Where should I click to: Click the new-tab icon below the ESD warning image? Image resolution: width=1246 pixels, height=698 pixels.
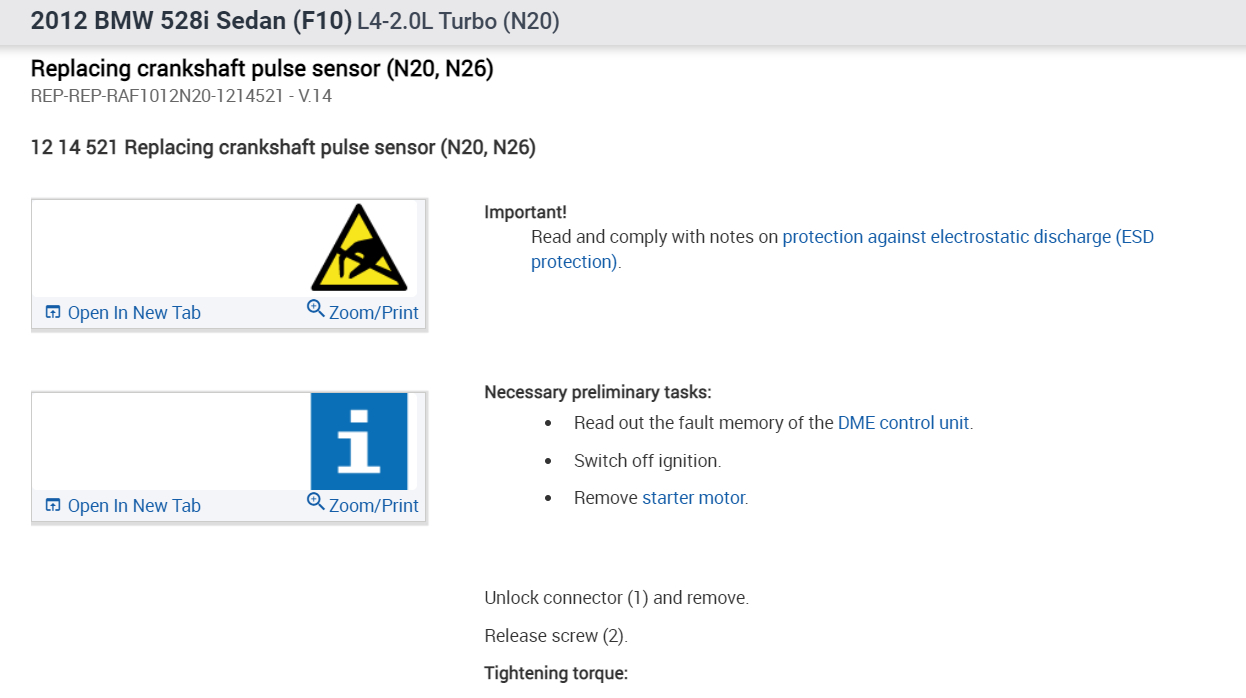[54, 313]
